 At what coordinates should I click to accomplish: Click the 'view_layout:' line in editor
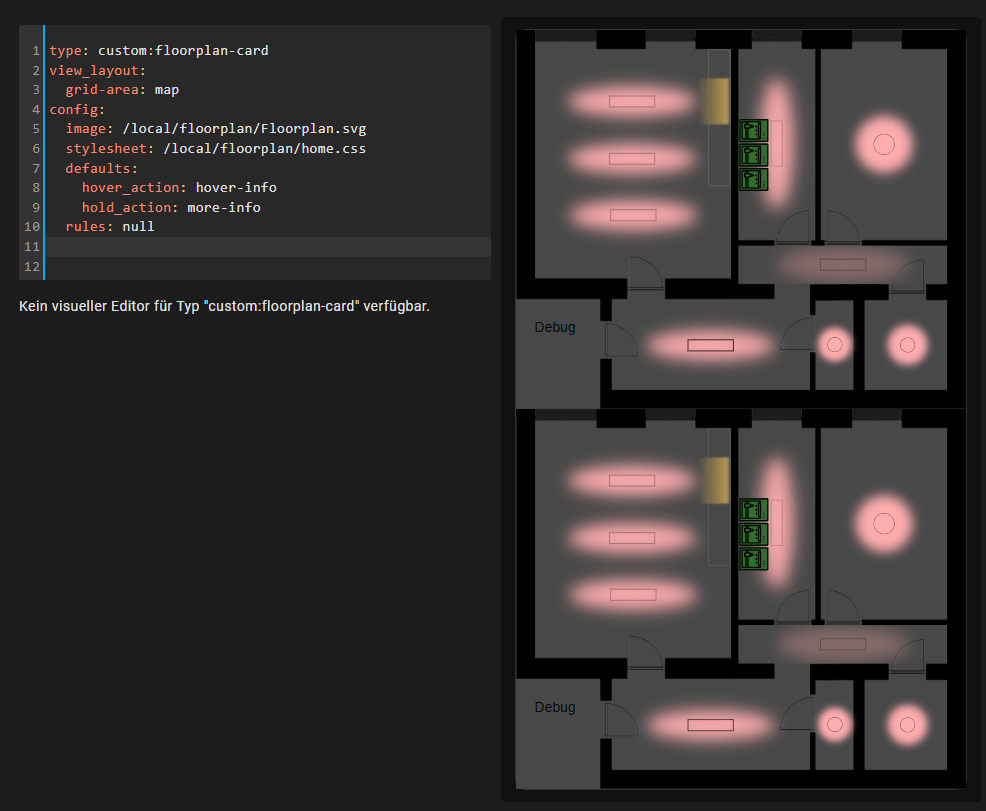pos(267,70)
